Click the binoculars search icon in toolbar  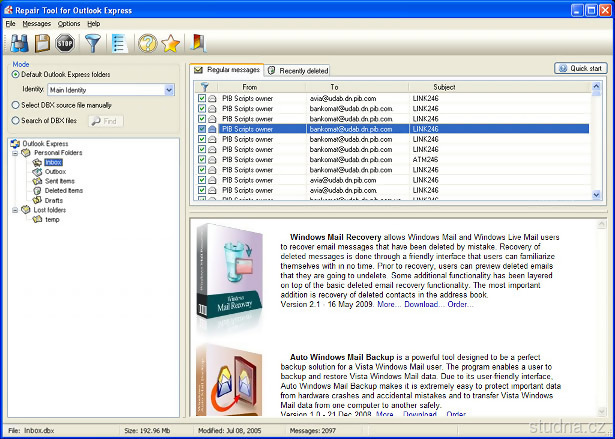[19, 43]
